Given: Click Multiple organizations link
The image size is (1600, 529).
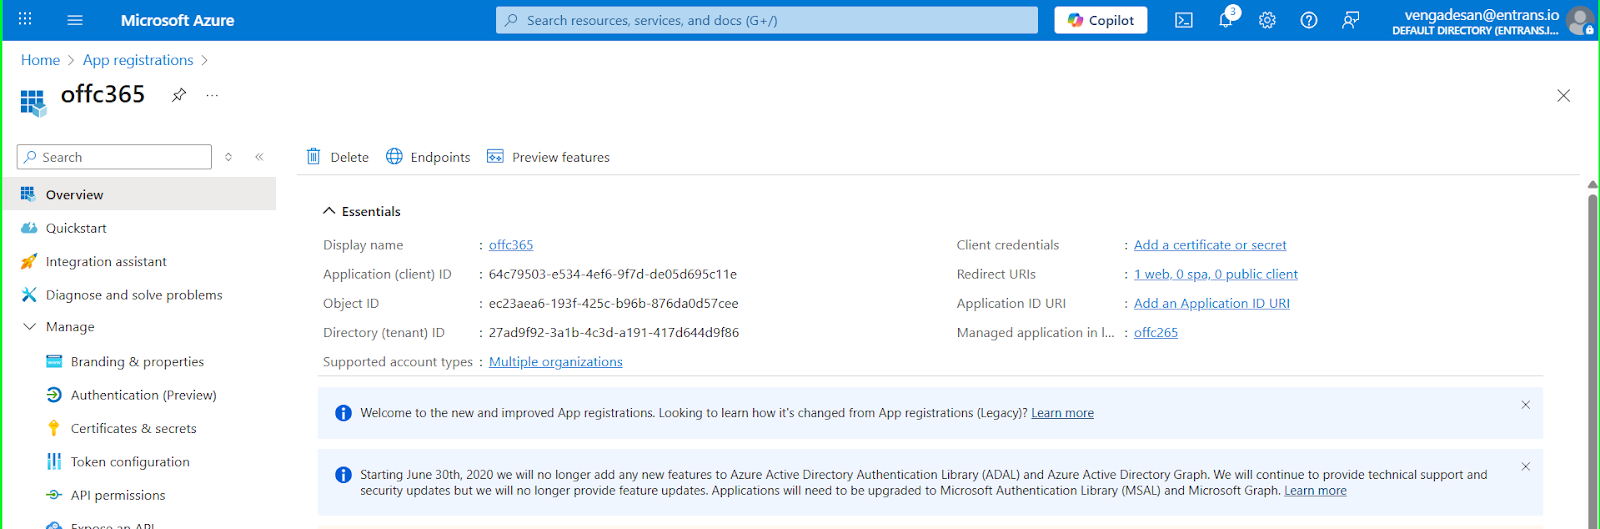Looking at the screenshot, I should [556, 362].
